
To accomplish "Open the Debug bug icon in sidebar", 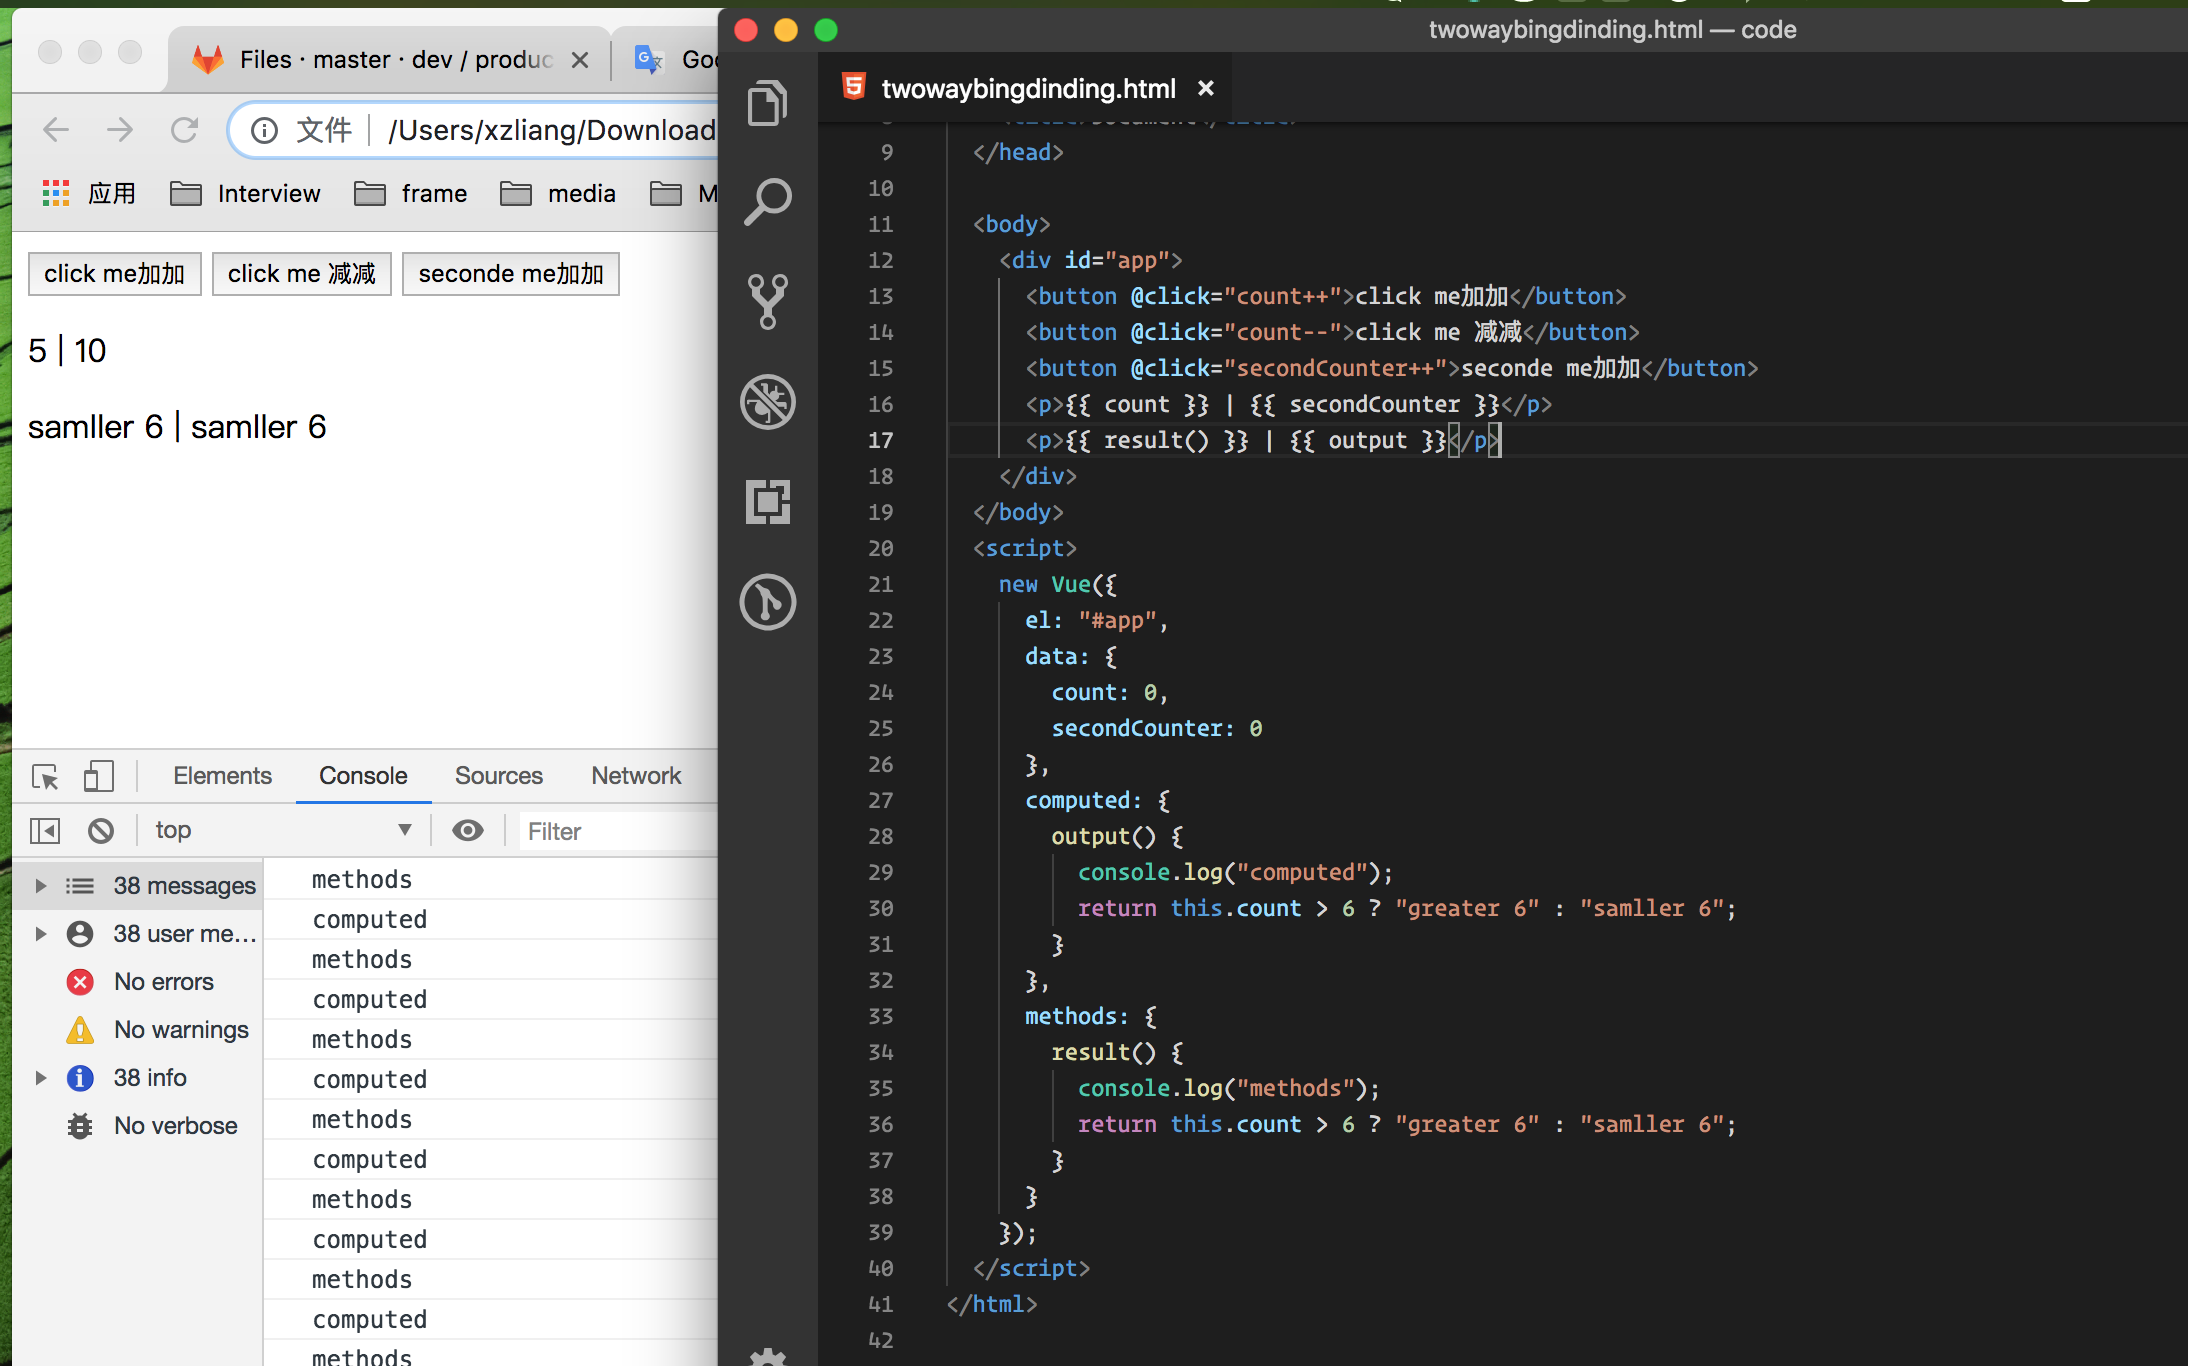I will tap(767, 401).
